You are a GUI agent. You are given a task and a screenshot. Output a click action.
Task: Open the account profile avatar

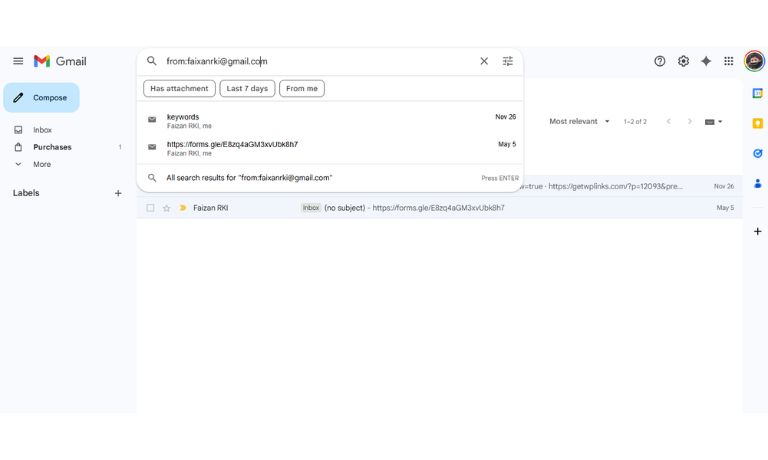click(754, 61)
